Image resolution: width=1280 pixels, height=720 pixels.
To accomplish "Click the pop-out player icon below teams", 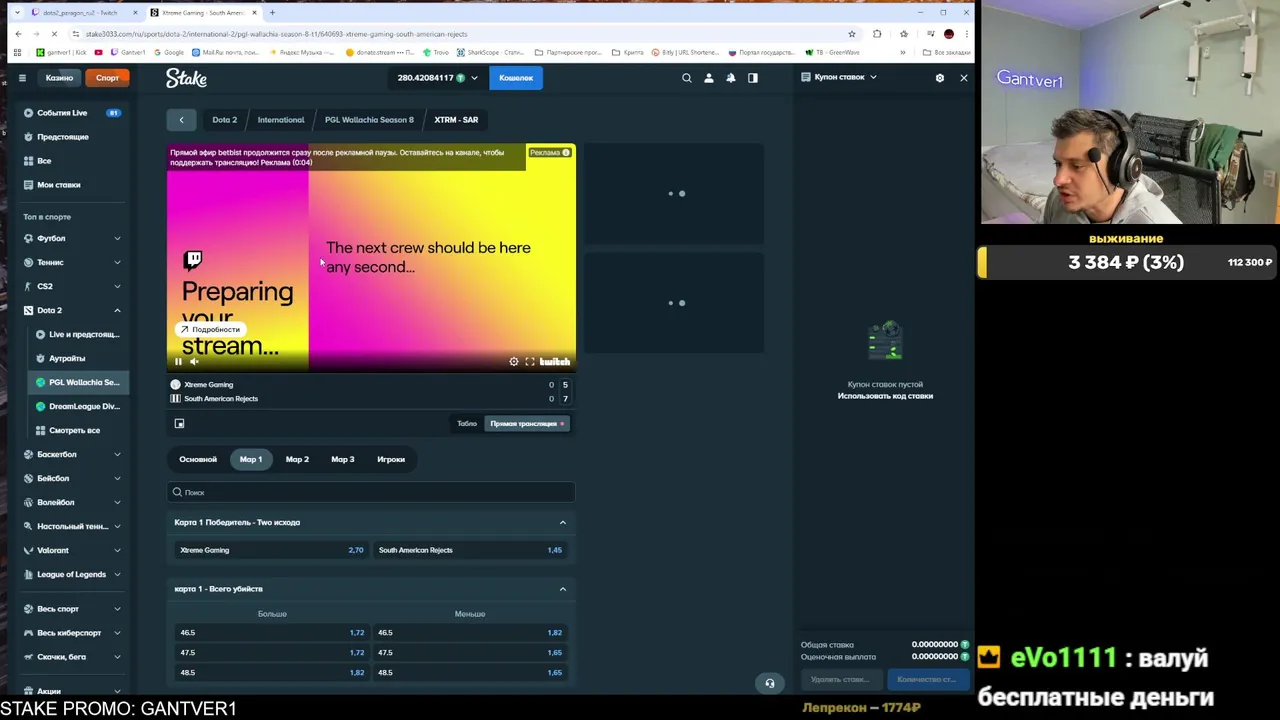I will 179,424.
